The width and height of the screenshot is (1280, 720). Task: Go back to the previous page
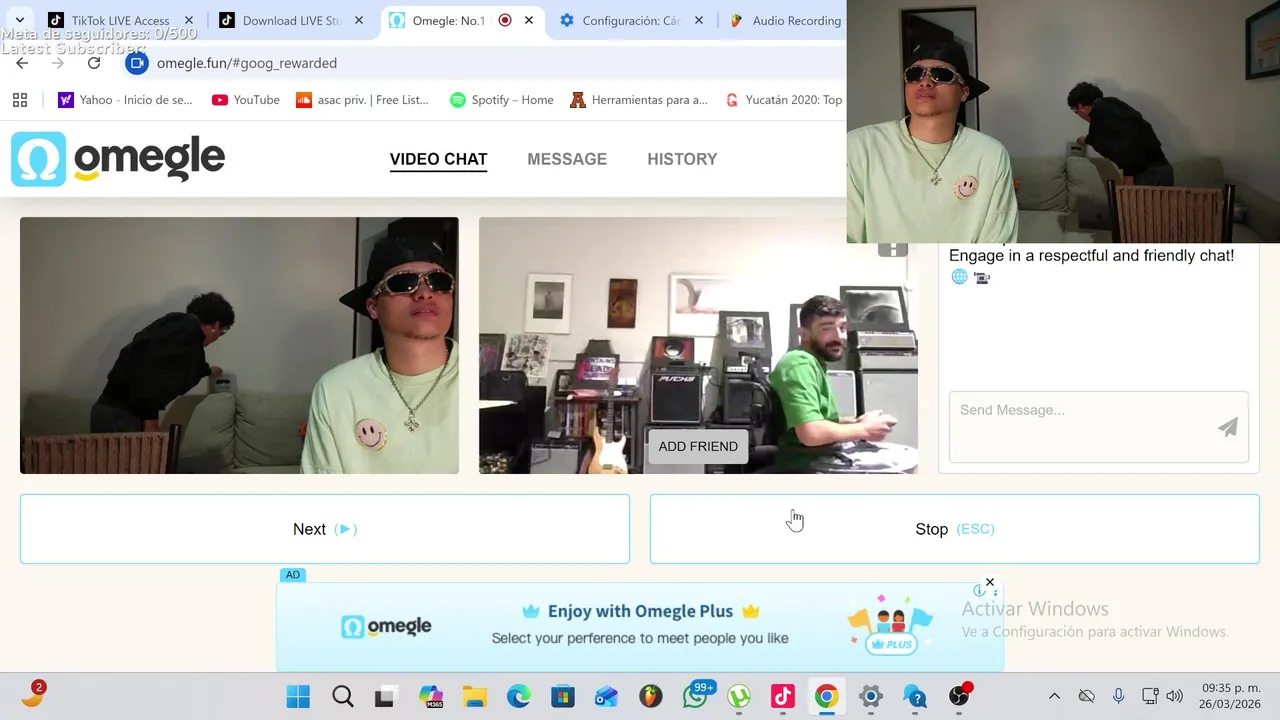(22, 63)
